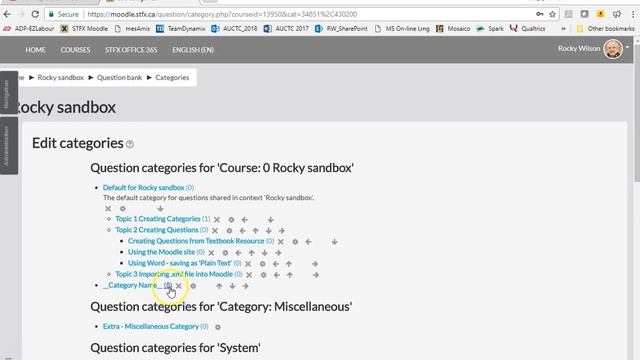The image size is (640, 360).
Task: Move 'Using Word - saving as Plain Text' right
Action: pyautogui.click(x=315, y=264)
